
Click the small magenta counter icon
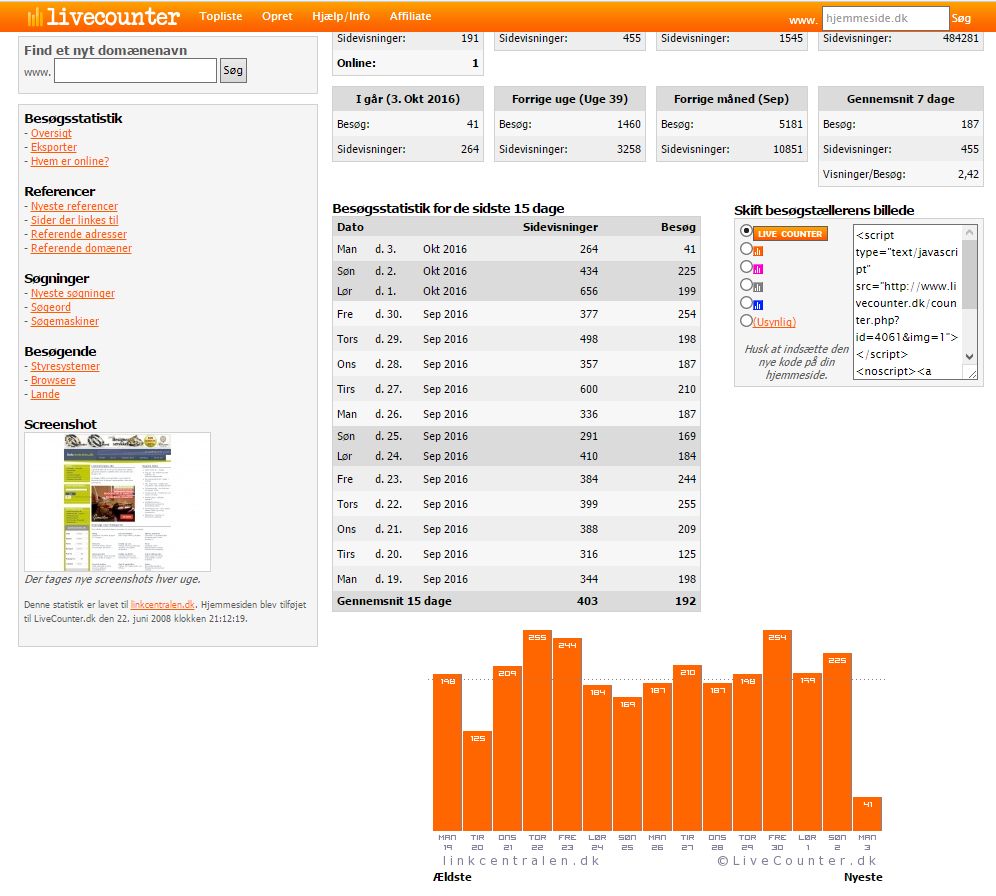758,269
